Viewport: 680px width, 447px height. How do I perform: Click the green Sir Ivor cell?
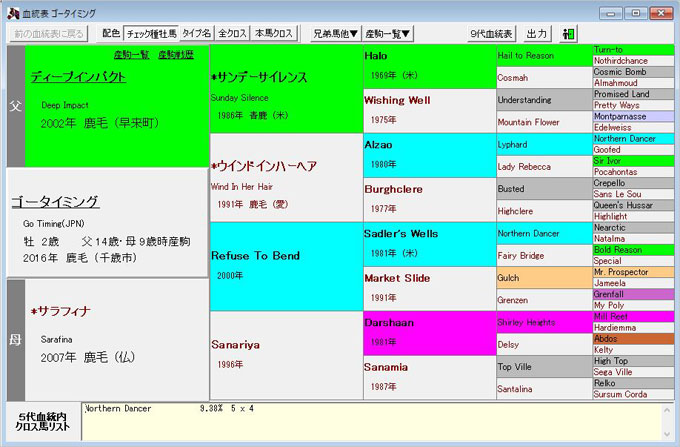click(633, 161)
